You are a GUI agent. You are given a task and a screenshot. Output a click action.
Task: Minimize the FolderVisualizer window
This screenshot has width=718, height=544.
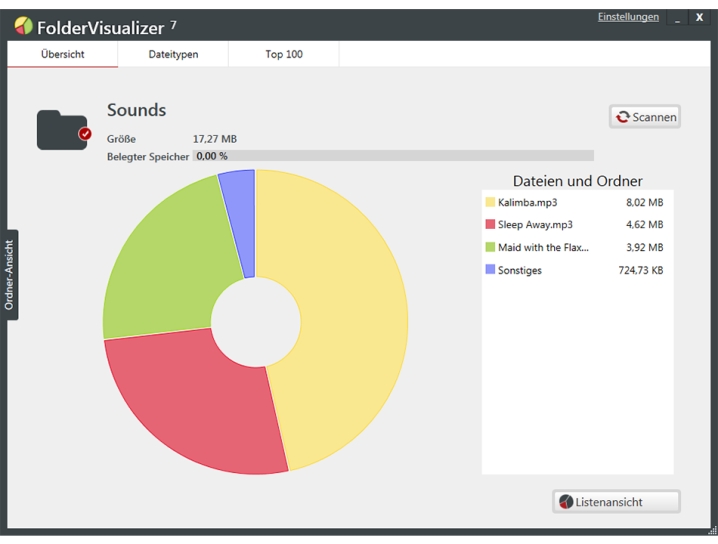point(678,19)
